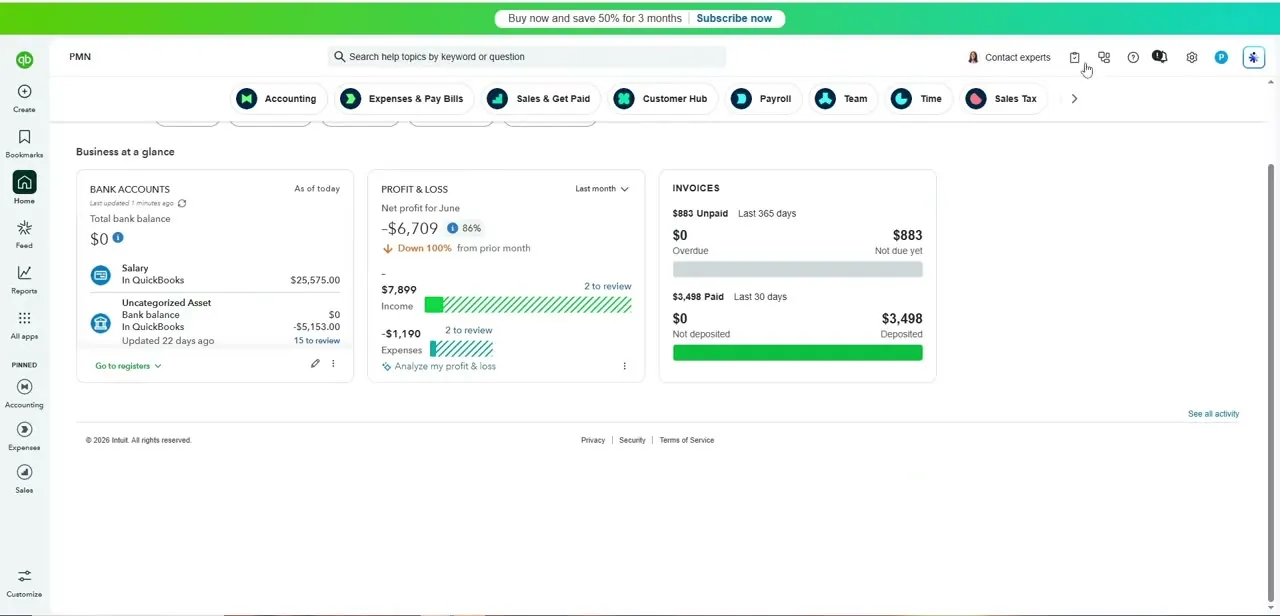Open 15 to review link

(x=317, y=341)
